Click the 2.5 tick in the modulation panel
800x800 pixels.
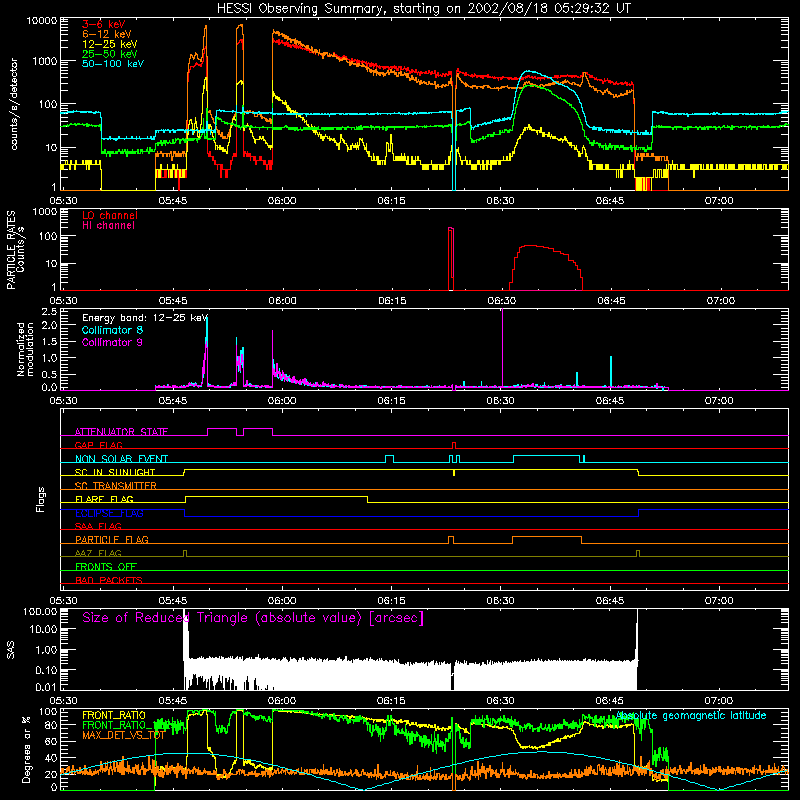click(x=49, y=311)
